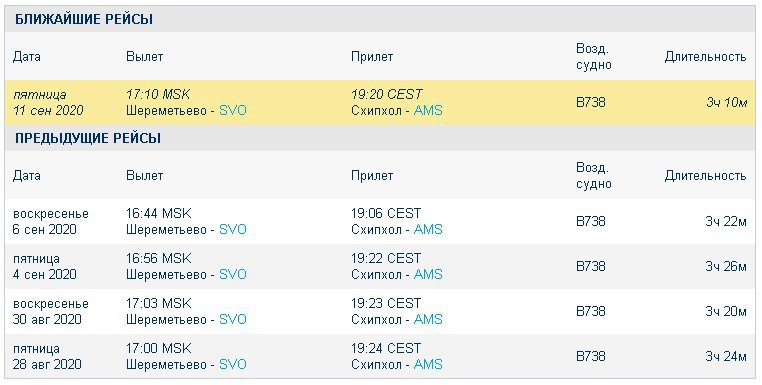762x385 pixels.
Task: Select SVO link for 30 авг 2020 flight
Action: click(x=233, y=319)
